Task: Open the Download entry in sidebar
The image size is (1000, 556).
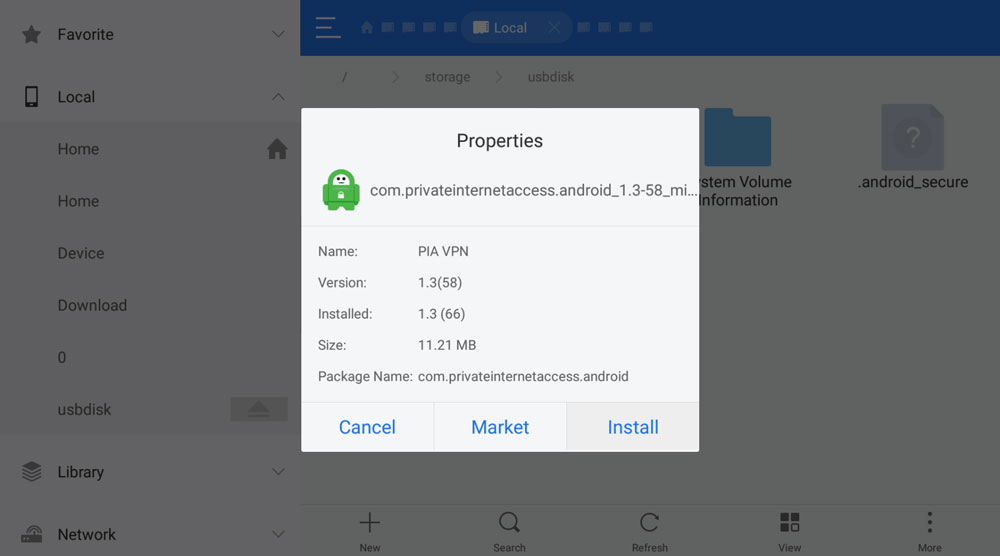Action: point(150,305)
